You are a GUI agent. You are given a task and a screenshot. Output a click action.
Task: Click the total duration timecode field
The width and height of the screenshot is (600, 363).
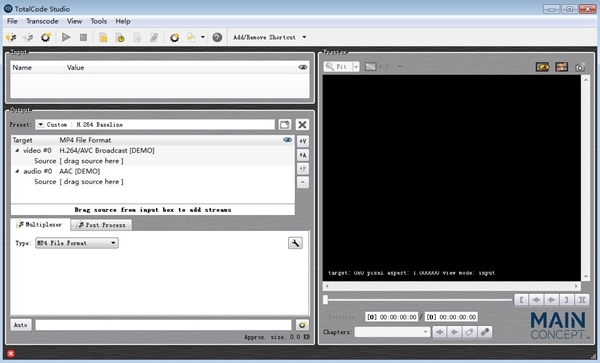tap(451, 317)
